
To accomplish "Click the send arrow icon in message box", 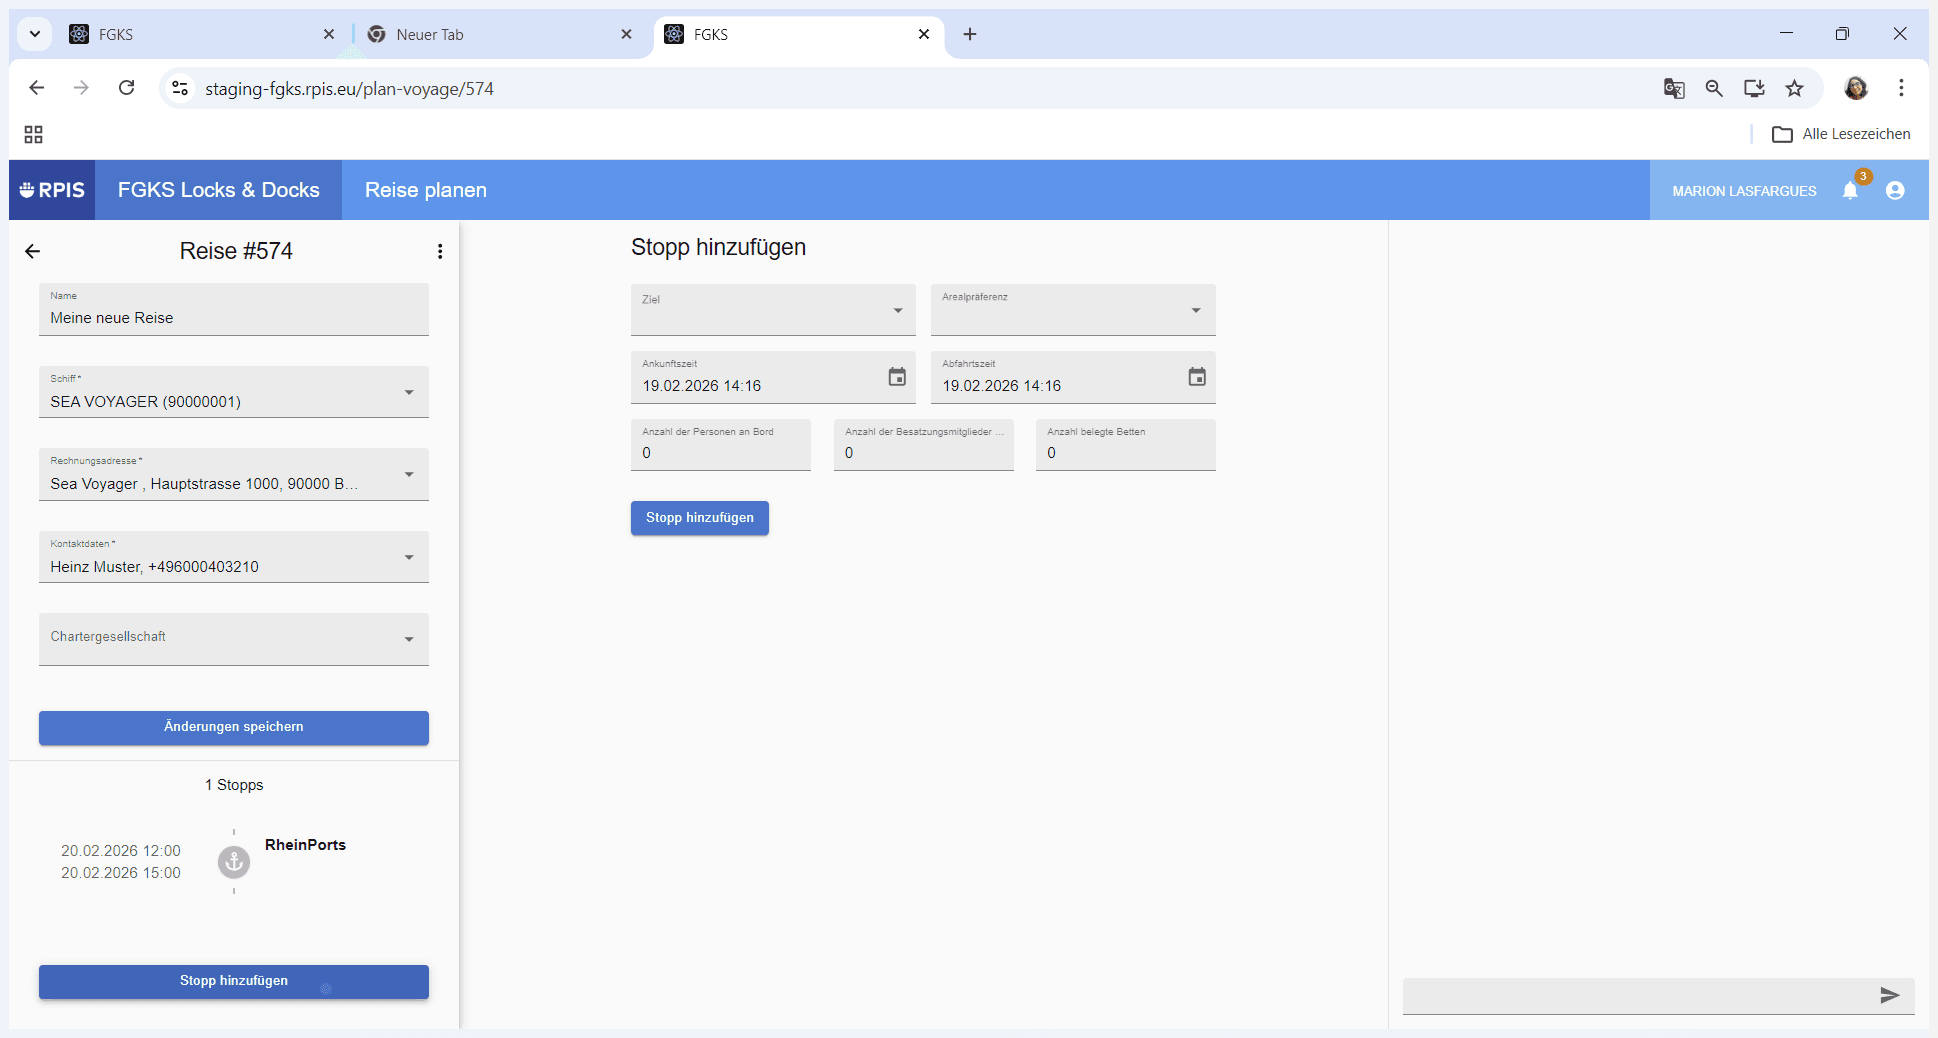I will (x=1889, y=995).
